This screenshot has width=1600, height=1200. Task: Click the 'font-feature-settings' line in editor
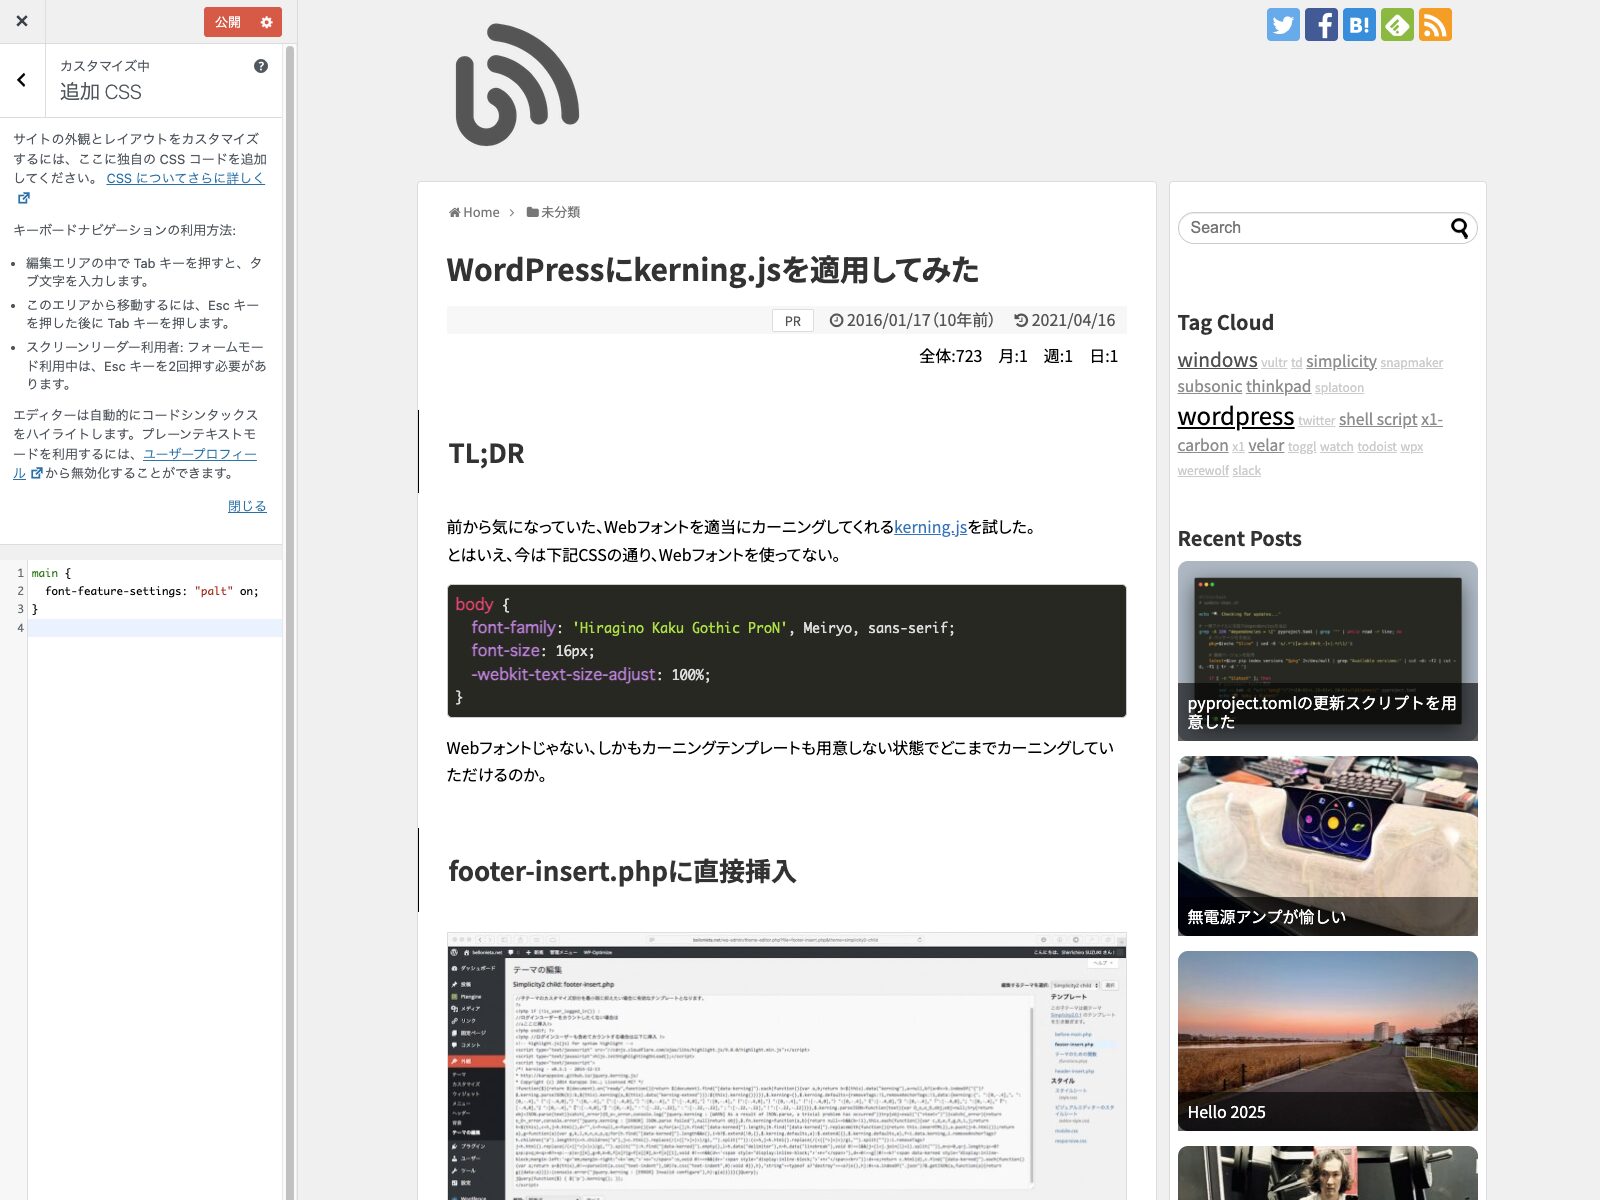(x=152, y=591)
